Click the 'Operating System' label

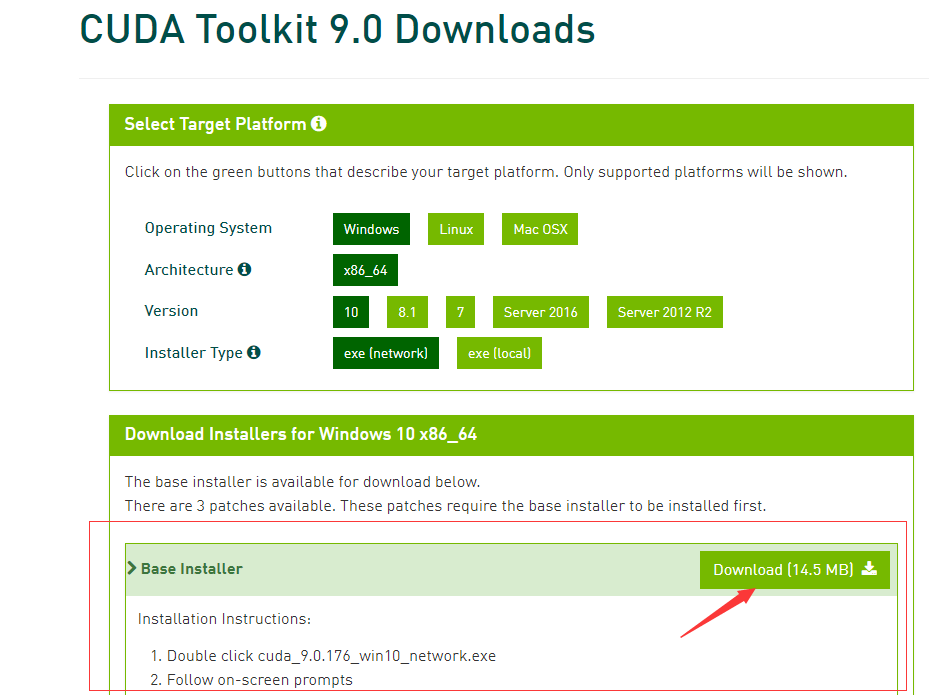click(208, 228)
